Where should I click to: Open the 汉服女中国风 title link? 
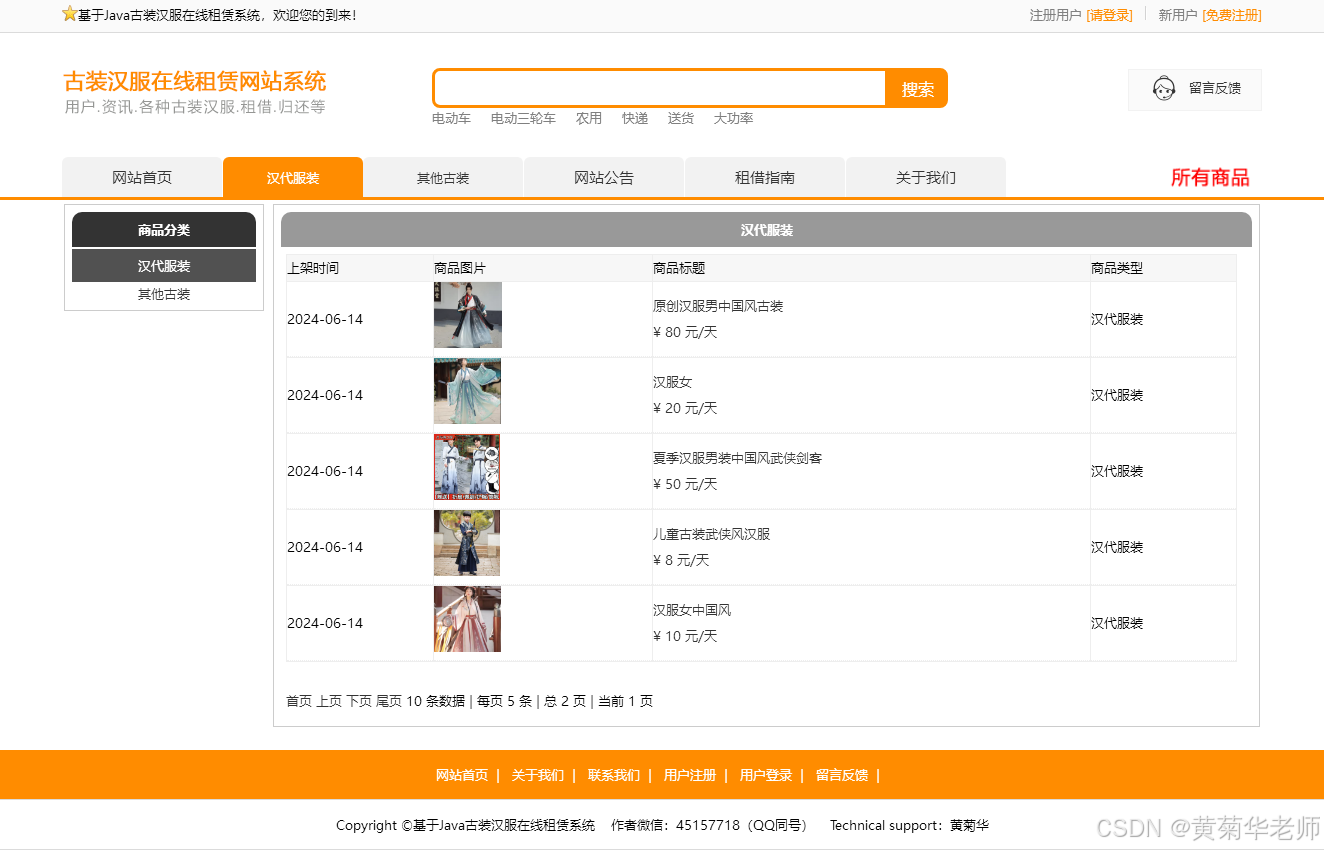(x=692, y=610)
